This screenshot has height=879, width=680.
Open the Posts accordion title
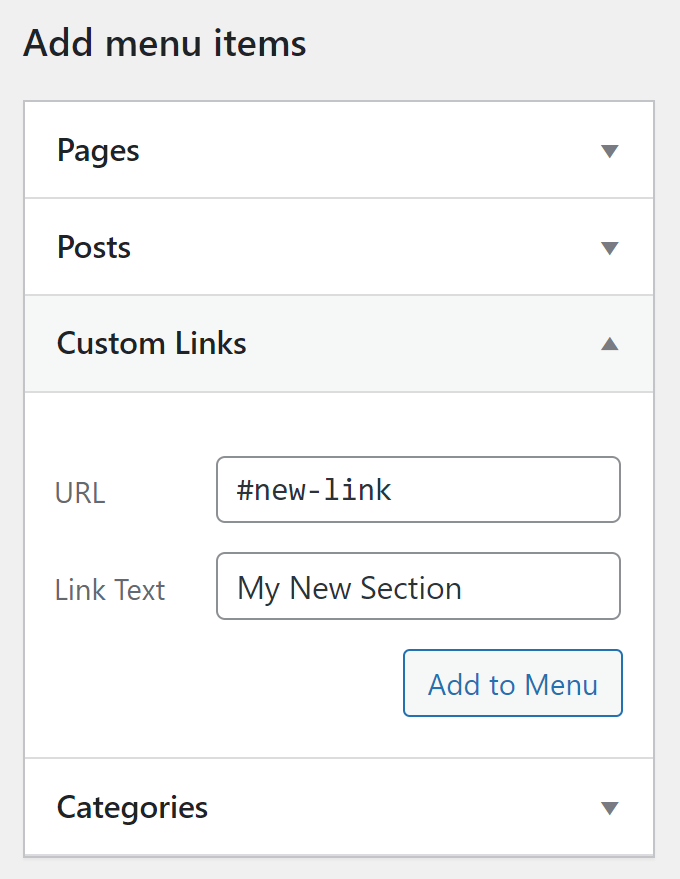pyautogui.click(x=94, y=247)
